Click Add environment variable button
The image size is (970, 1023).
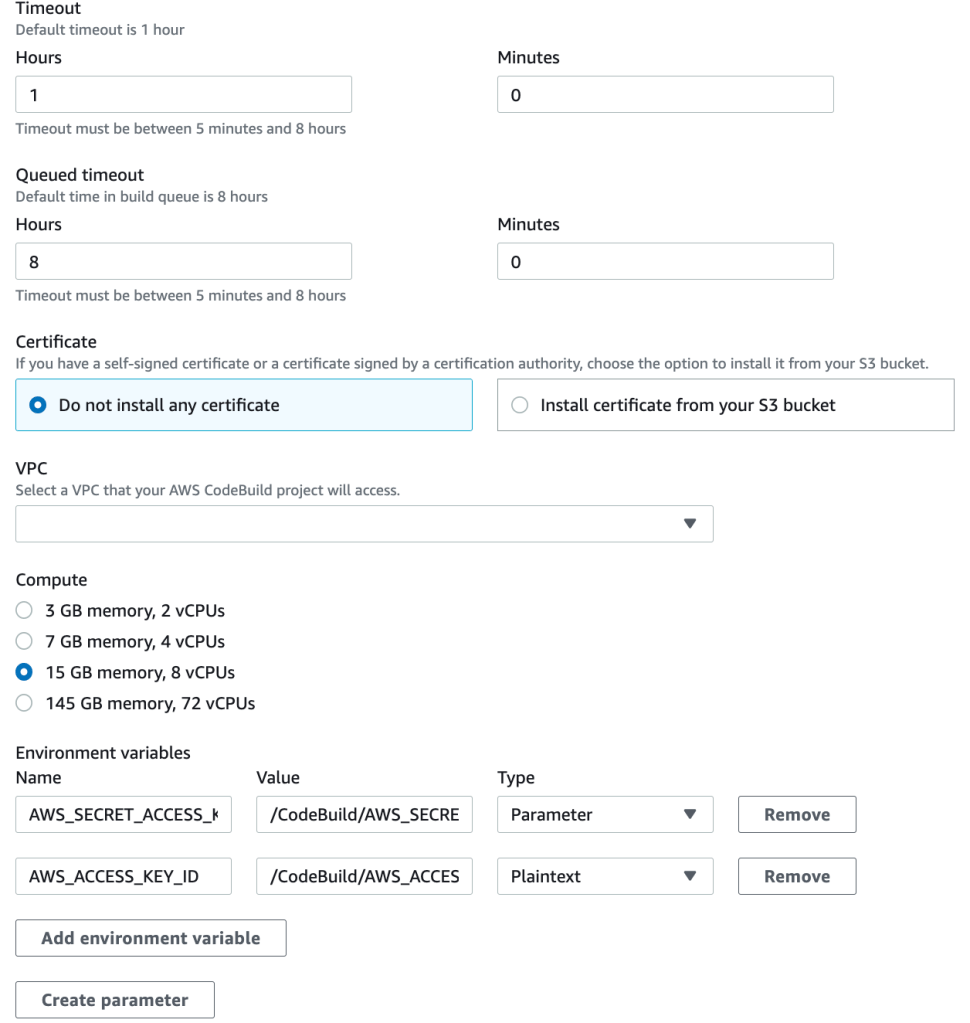coord(151,938)
